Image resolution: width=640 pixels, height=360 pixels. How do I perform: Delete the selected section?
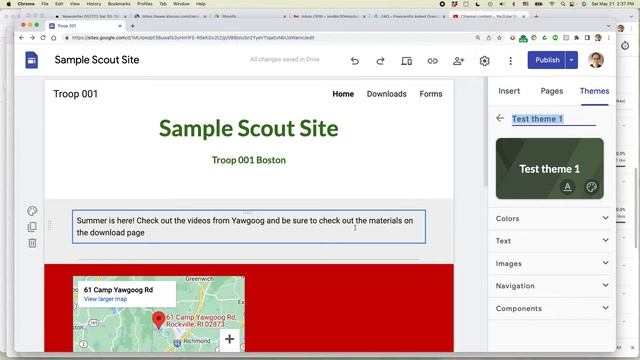click(x=32, y=243)
